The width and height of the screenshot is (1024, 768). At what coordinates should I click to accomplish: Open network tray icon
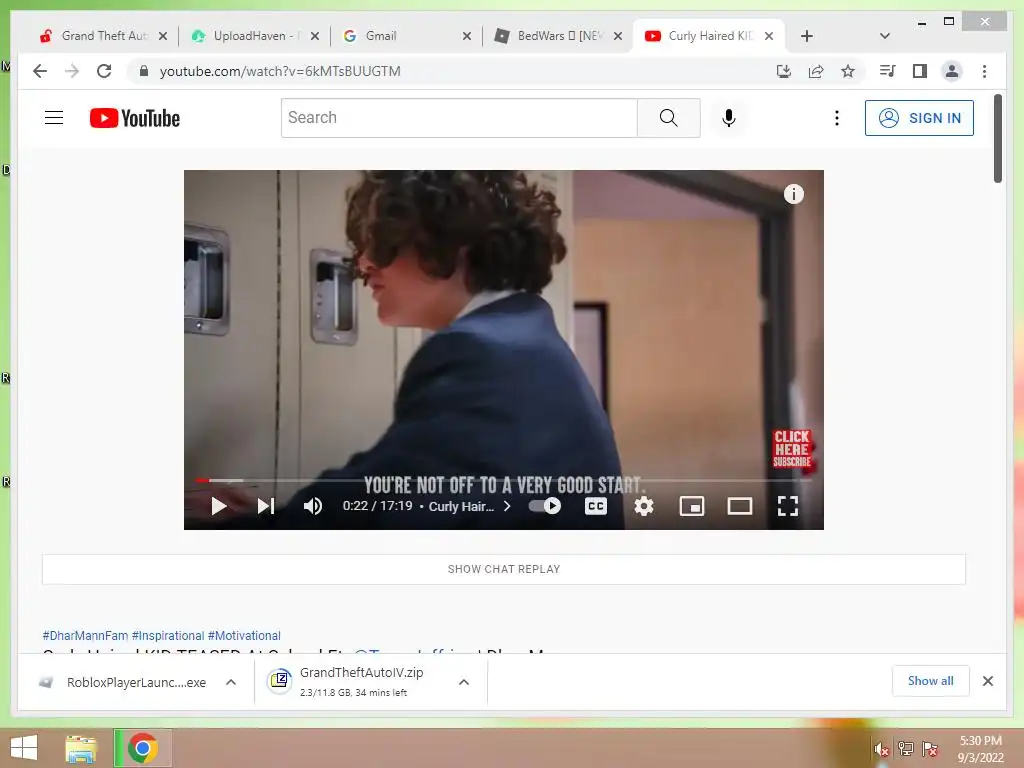tap(906, 749)
